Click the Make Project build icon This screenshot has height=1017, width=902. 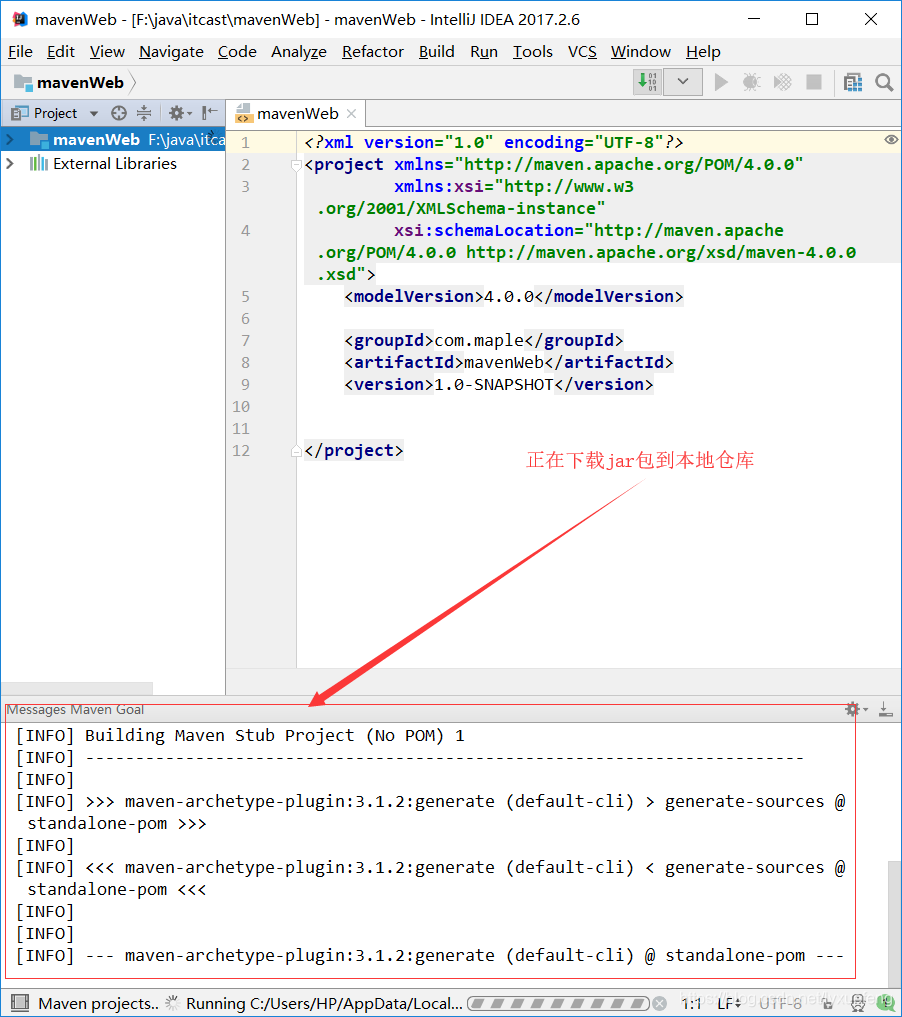647,82
